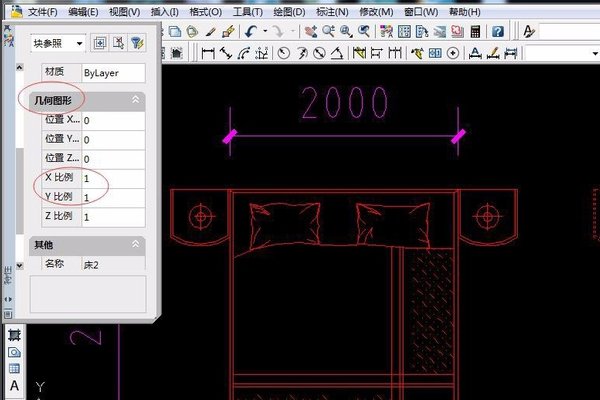
Task: Click the Dimension Update icon
Action: 511,53
